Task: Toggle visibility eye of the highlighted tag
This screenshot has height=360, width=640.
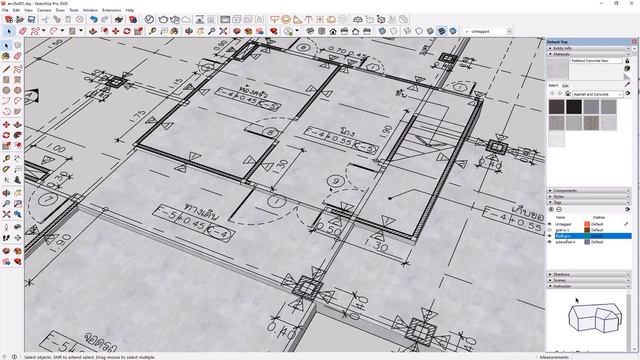Action: [550, 236]
